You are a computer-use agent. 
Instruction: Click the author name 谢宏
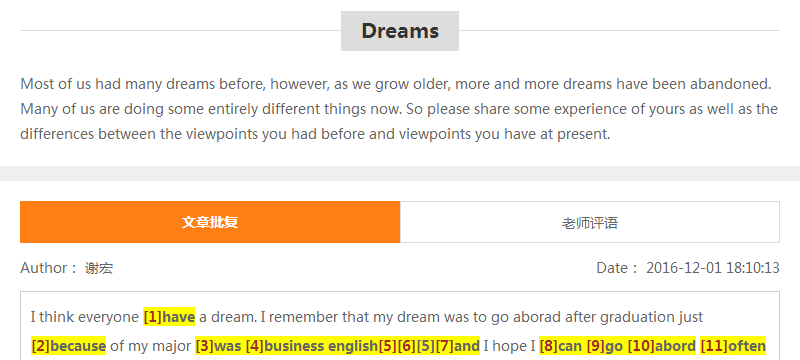pos(99,268)
